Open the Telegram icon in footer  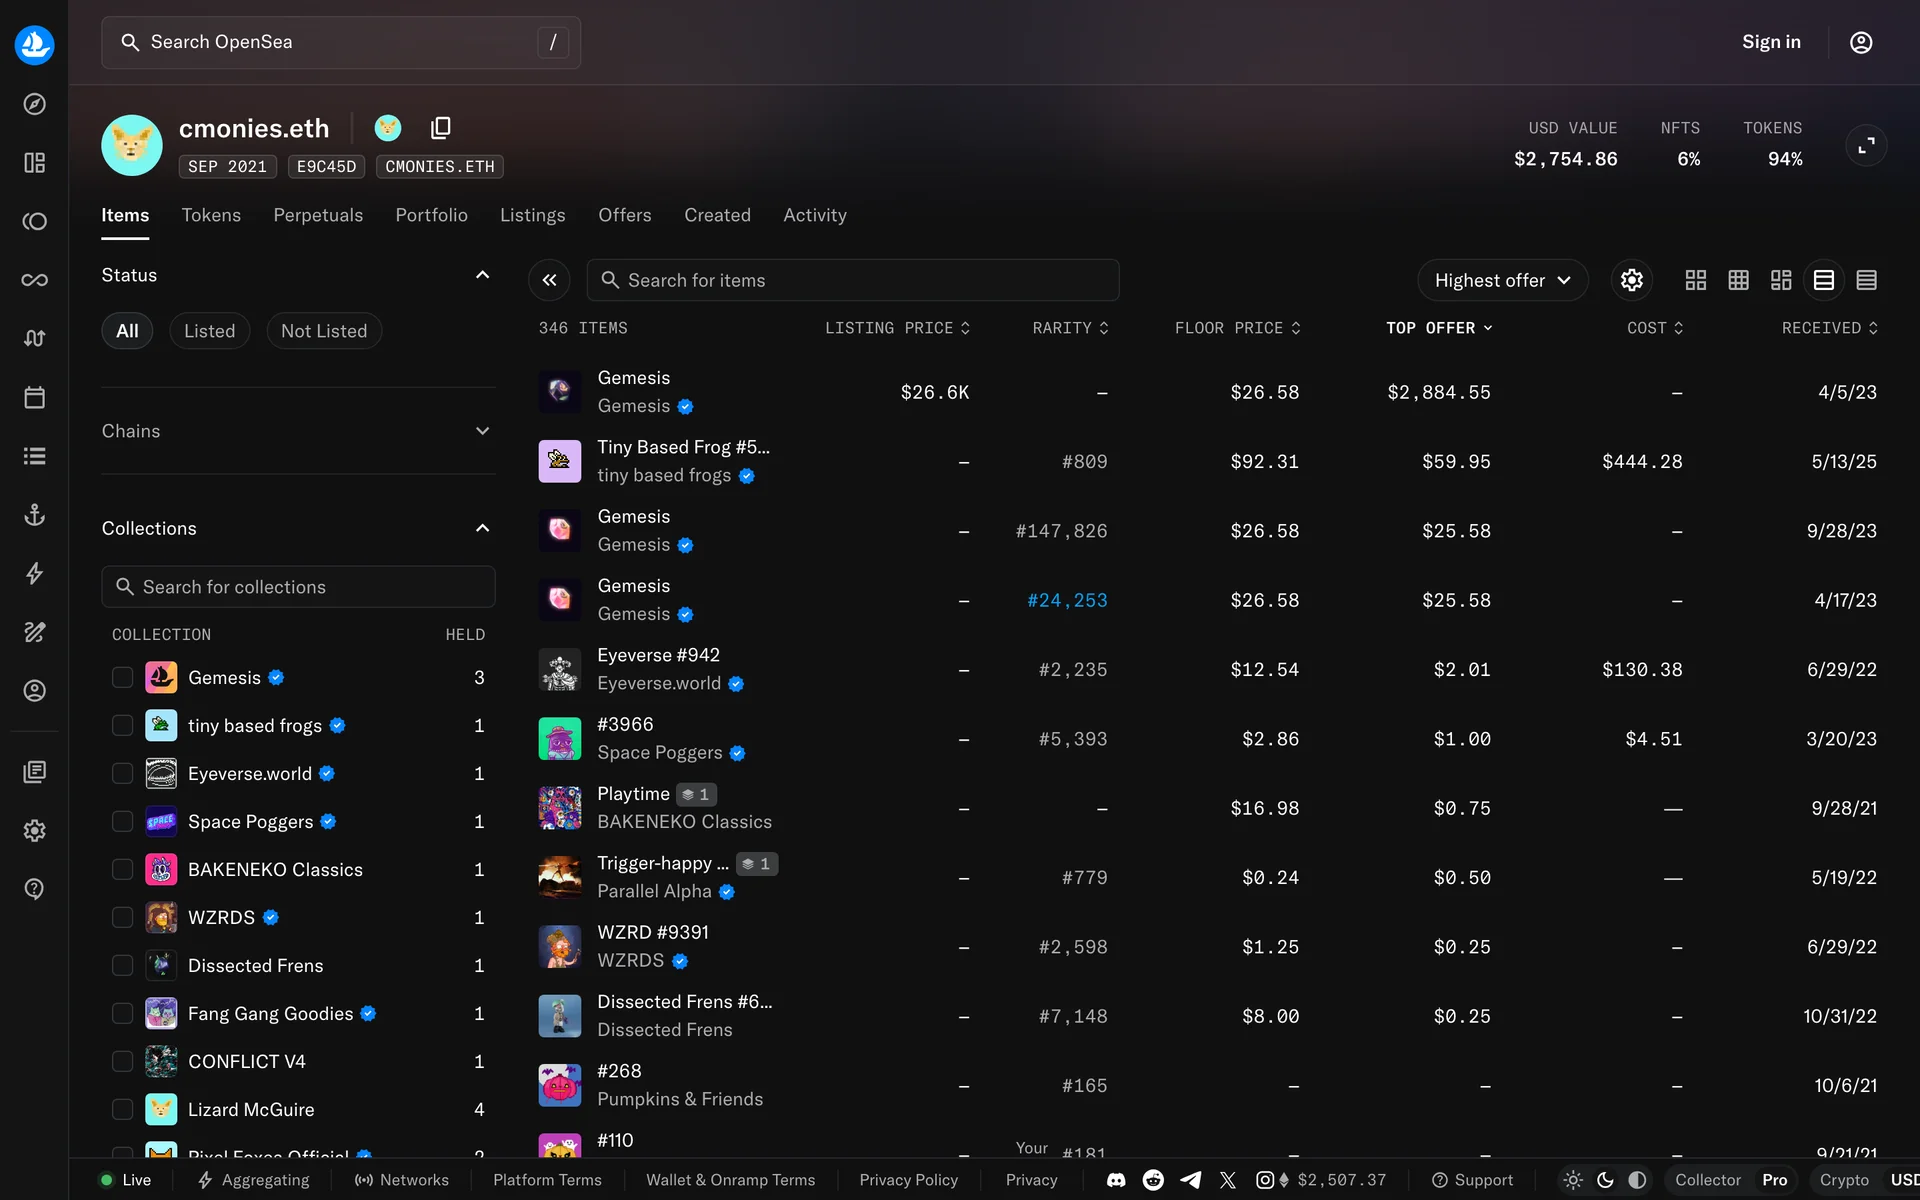tap(1190, 1180)
